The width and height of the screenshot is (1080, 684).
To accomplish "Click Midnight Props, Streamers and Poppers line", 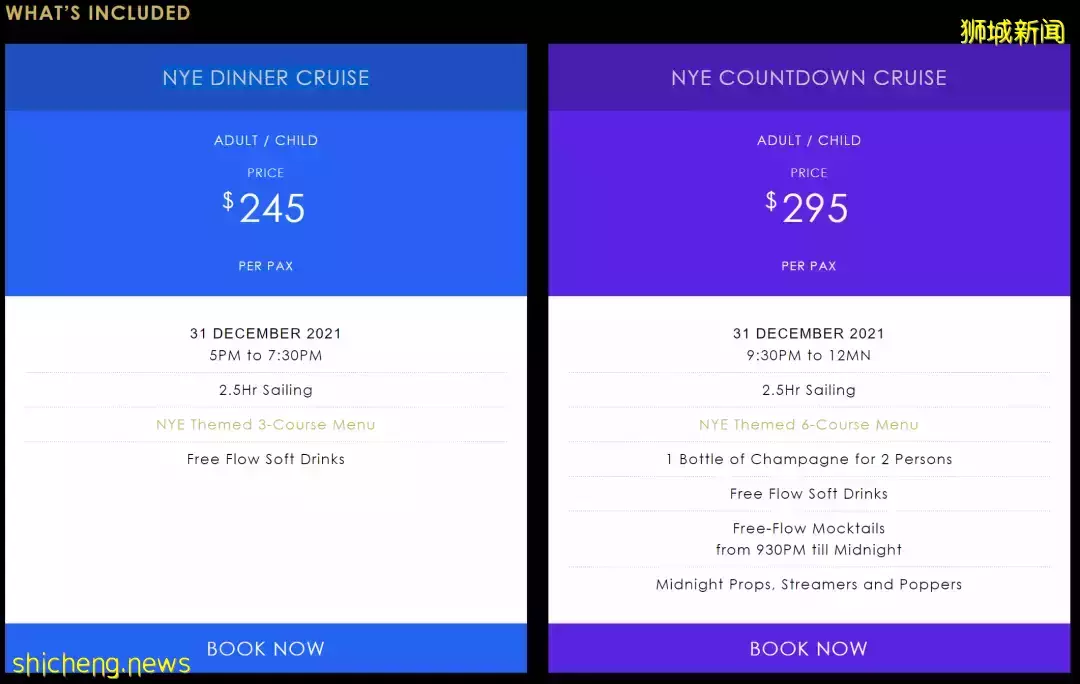I will point(809,584).
